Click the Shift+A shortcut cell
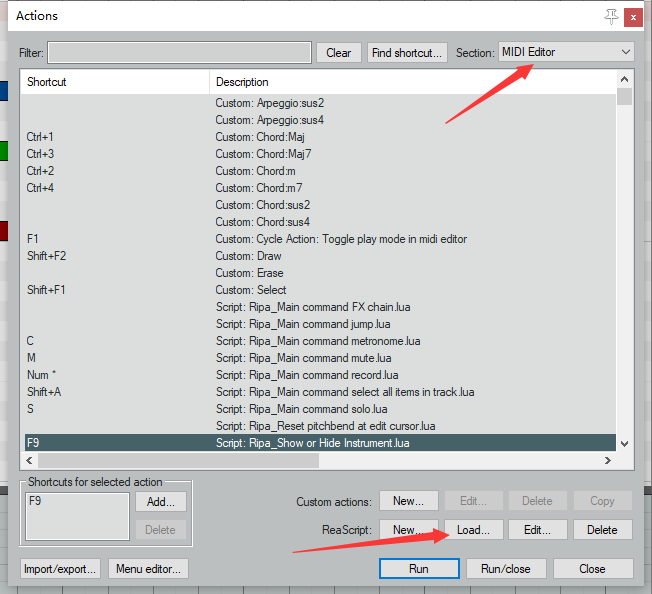 [x=44, y=392]
